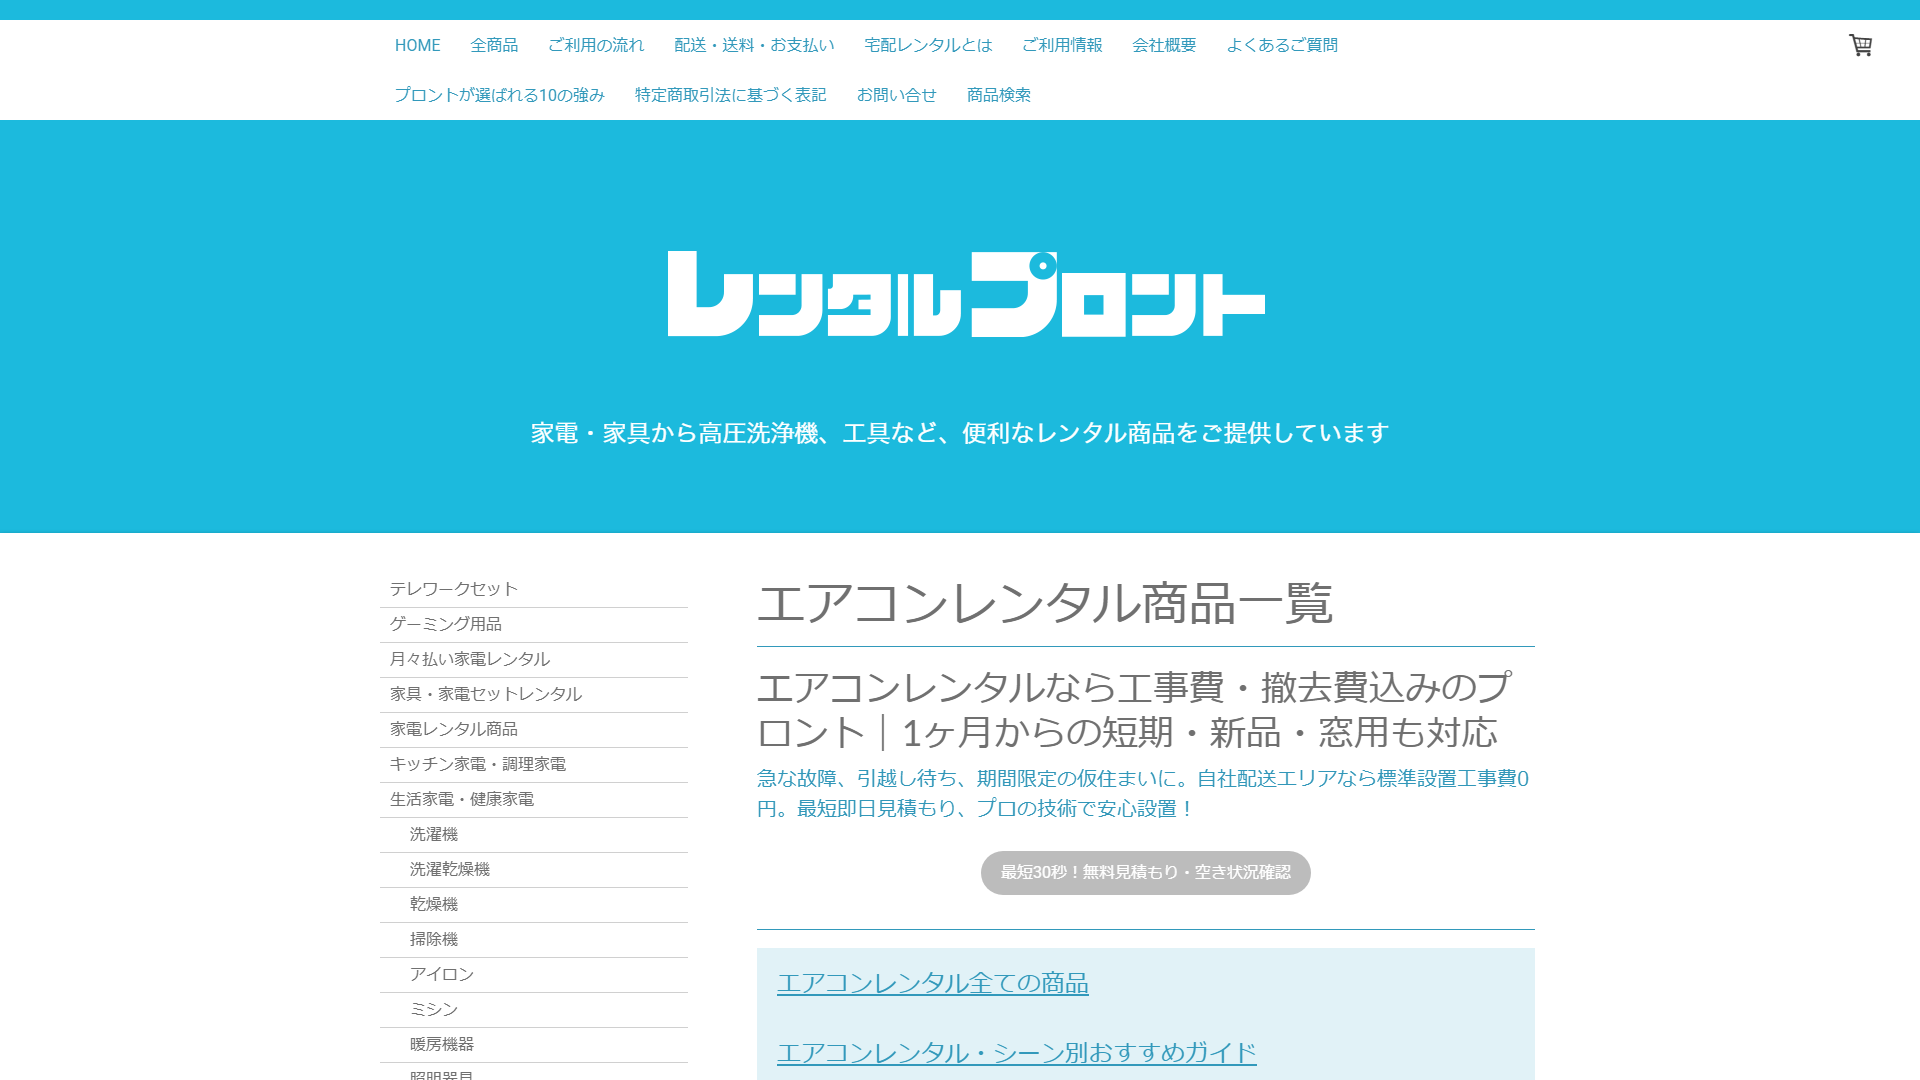The image size is (1920, 1080).
Task: Select 家電レンタル商品 in the sidebar
Action: coord(534,729)
